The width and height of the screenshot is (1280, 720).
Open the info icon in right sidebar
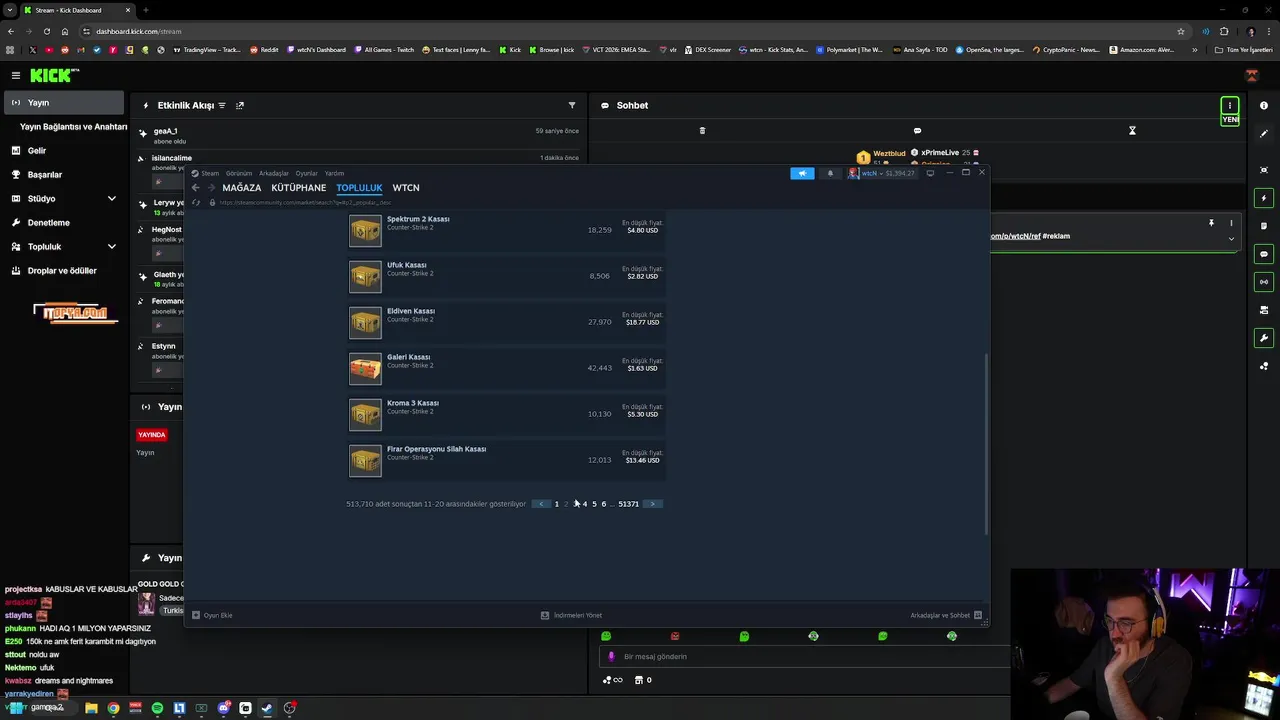(x=1264, y=105)
